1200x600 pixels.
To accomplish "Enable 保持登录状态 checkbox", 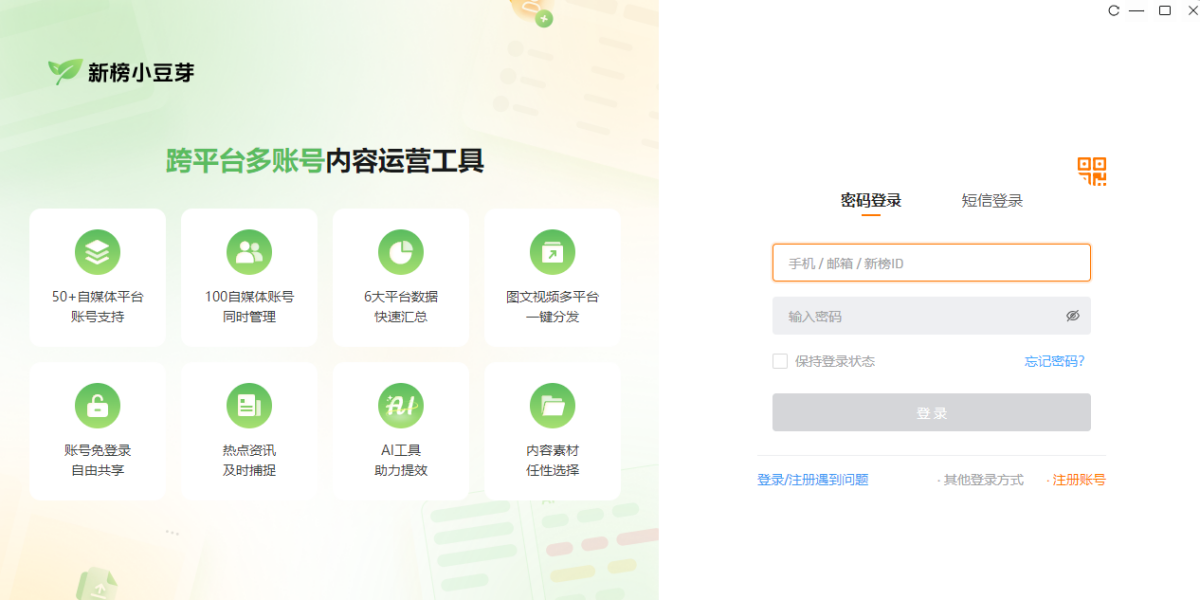I will click(x=780, y=361).
